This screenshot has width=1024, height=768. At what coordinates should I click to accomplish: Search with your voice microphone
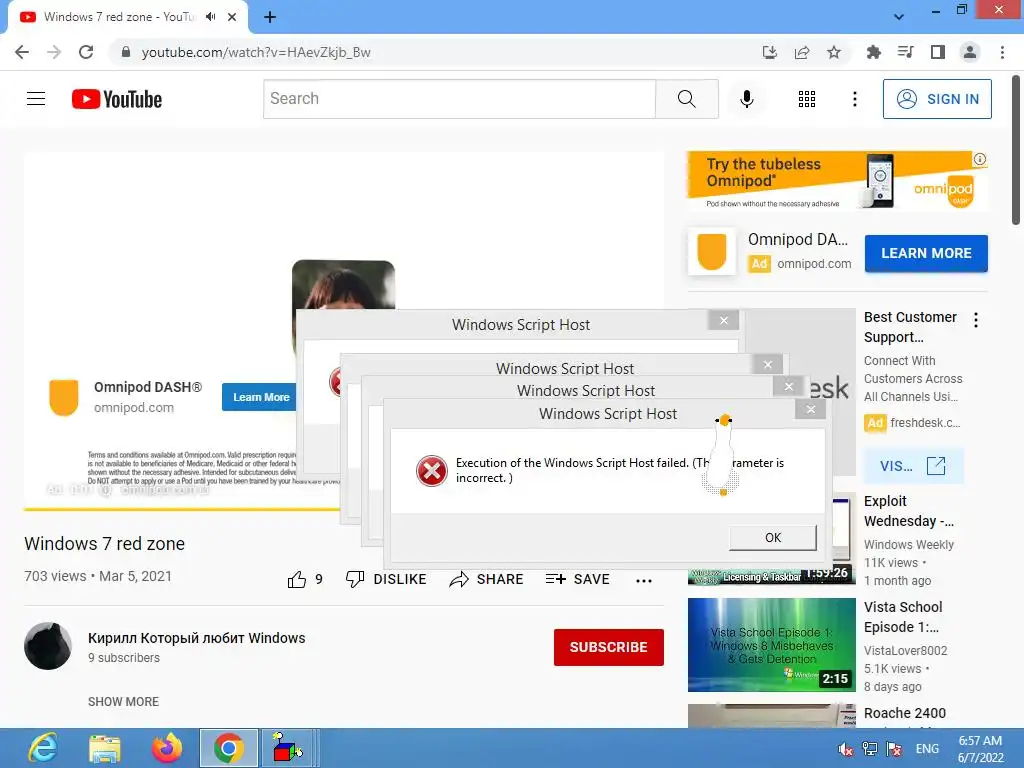746,99
